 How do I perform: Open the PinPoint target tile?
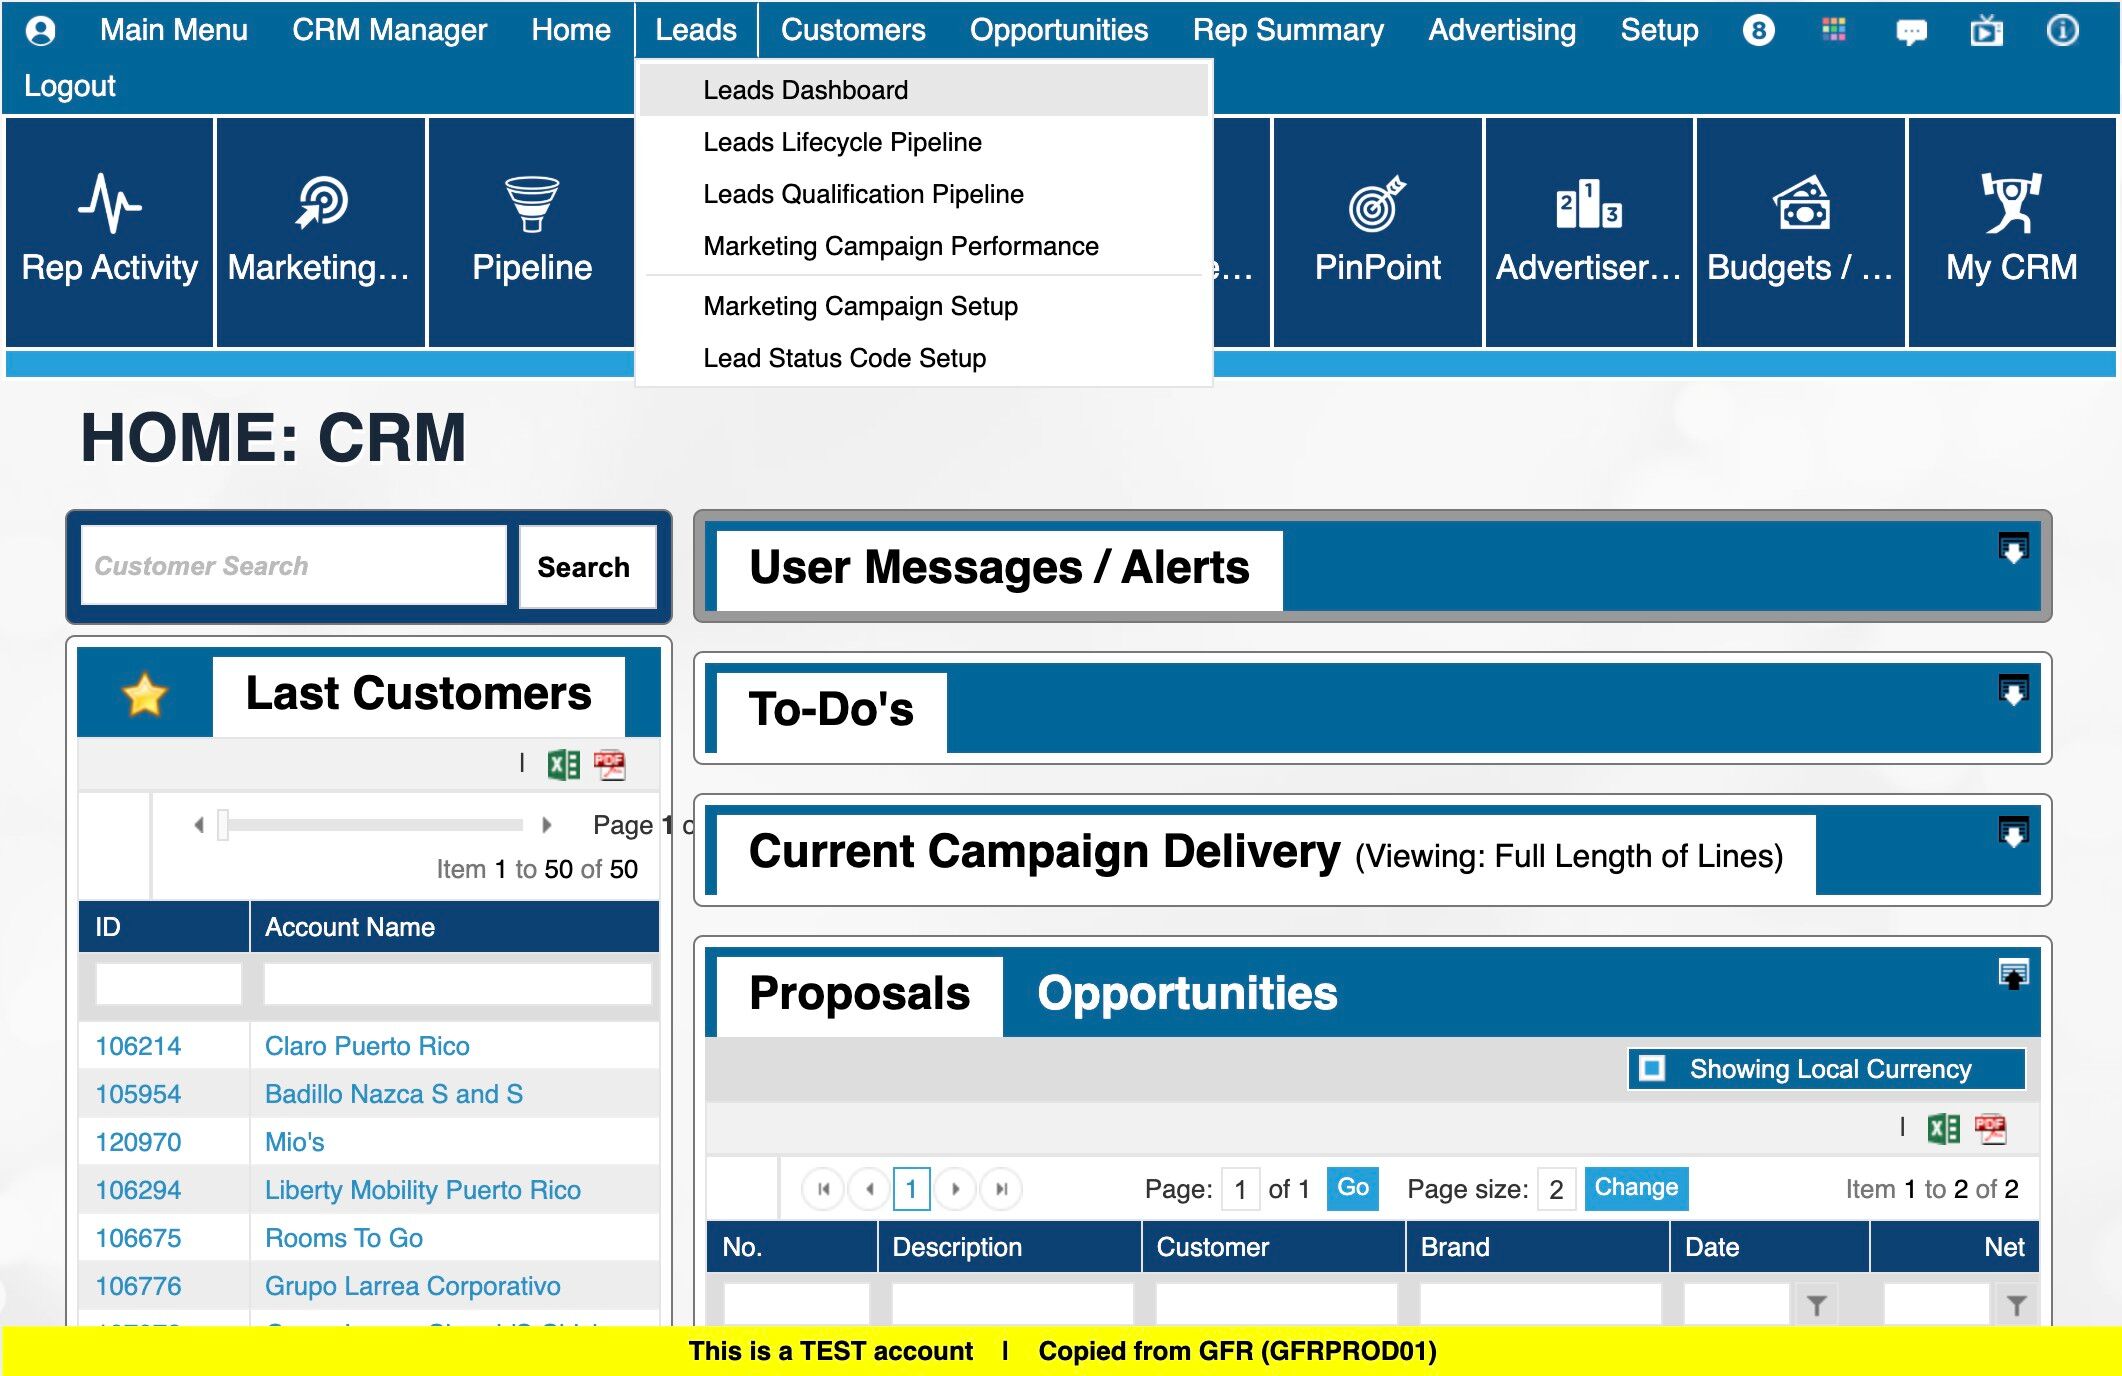point(1377,232)
